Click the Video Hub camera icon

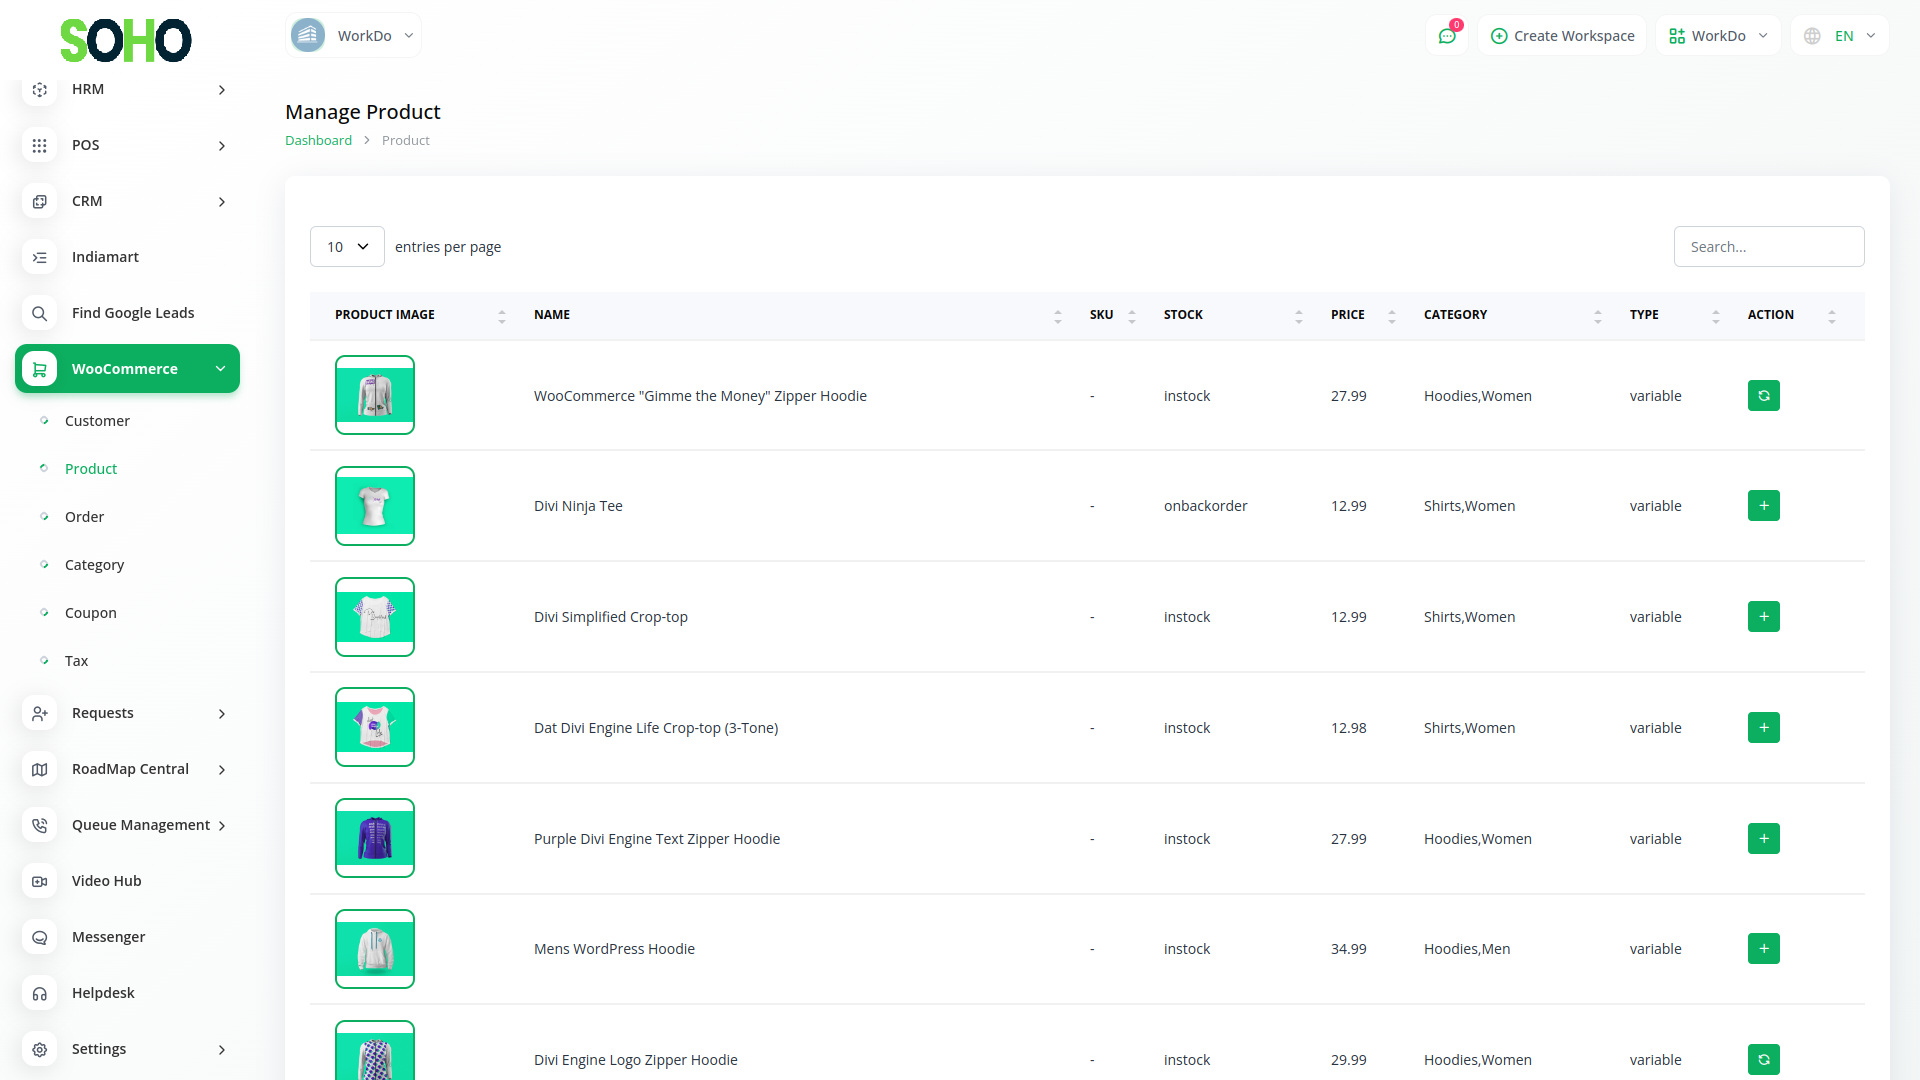point(39,881)
